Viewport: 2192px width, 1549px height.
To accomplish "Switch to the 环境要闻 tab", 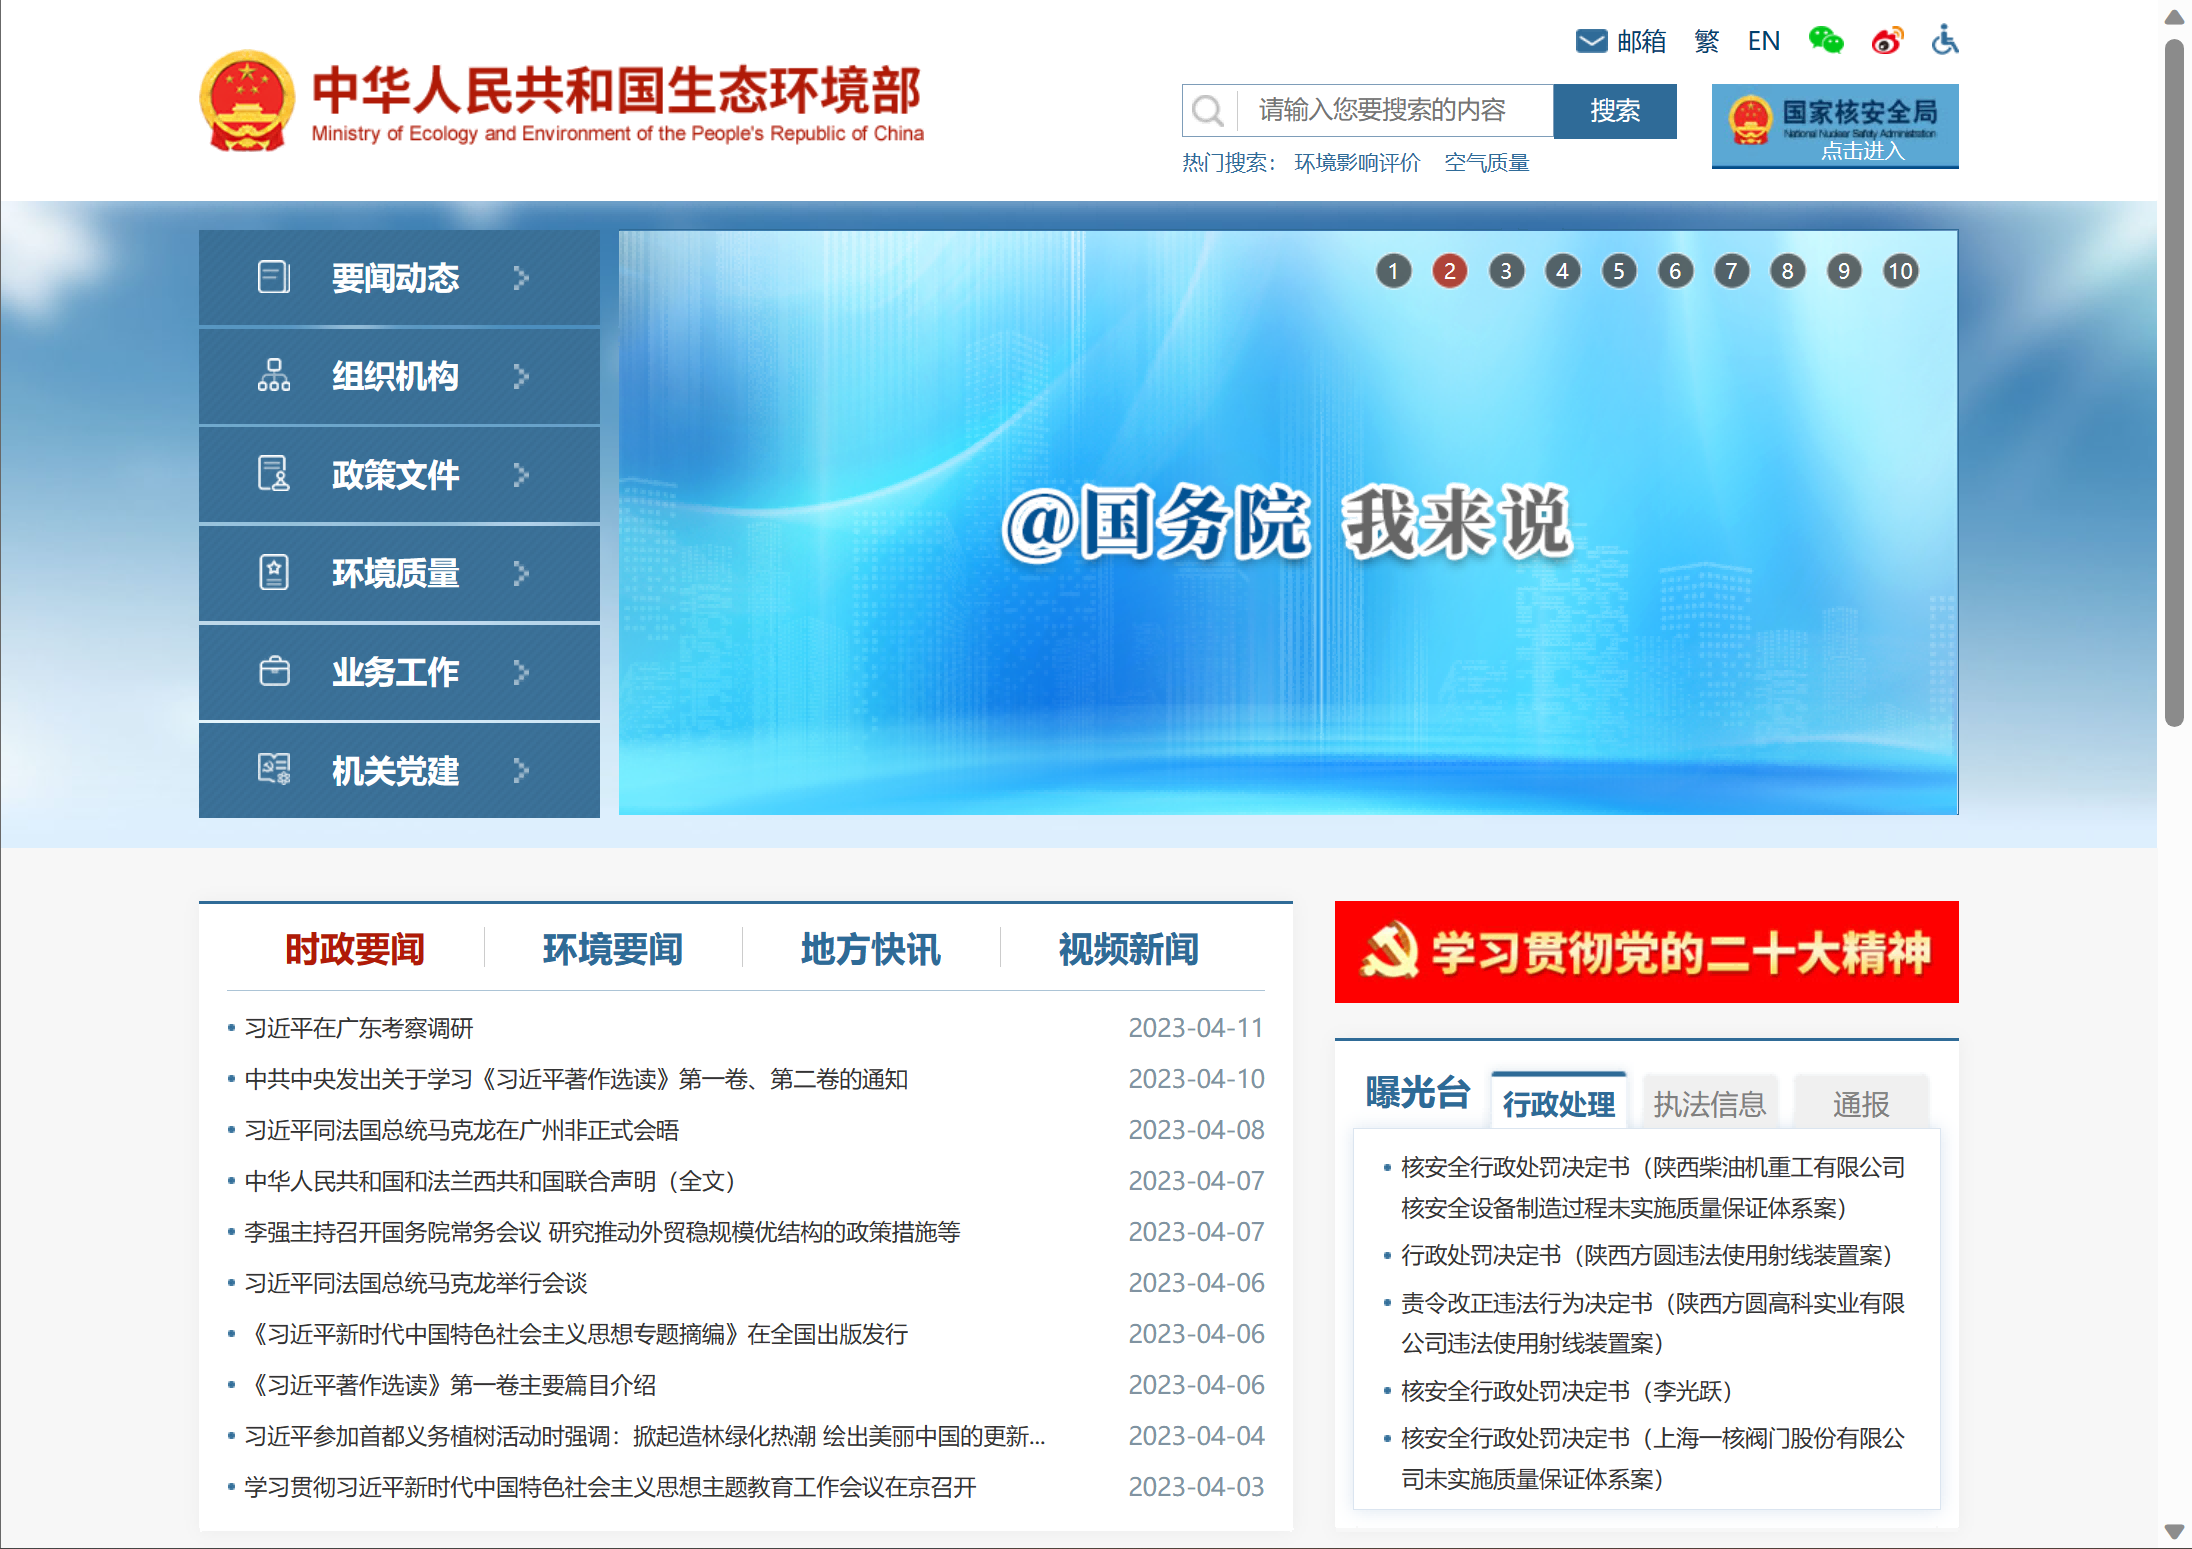I will tap(613, 950).
